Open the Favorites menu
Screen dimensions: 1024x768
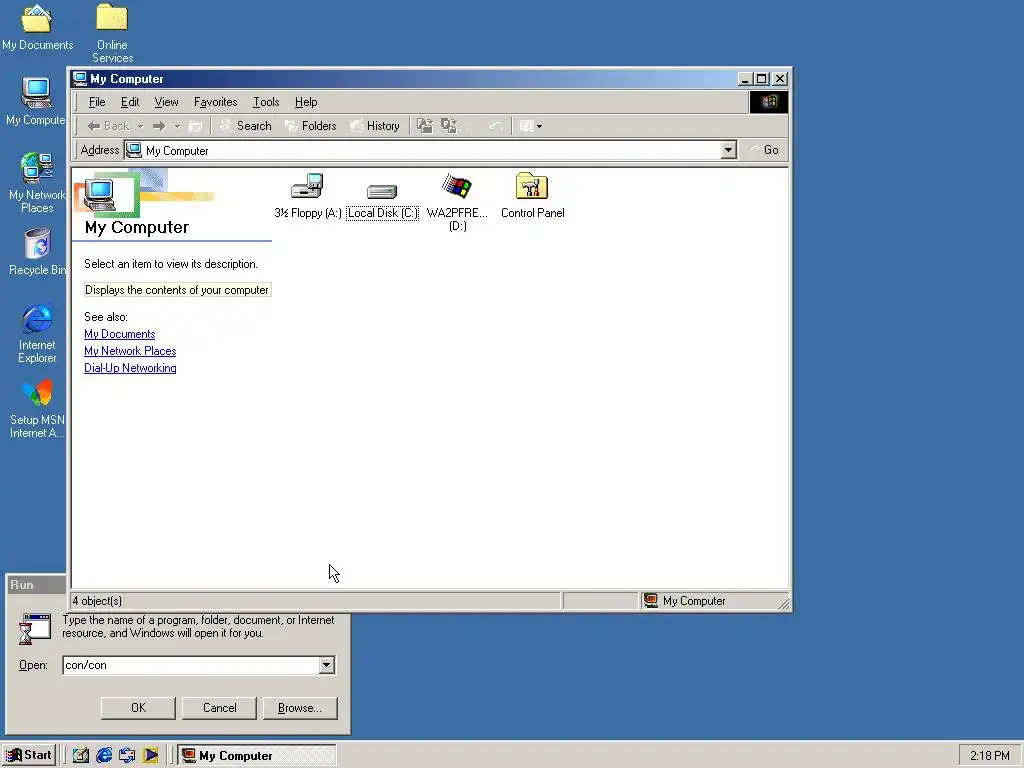(216, 102)
